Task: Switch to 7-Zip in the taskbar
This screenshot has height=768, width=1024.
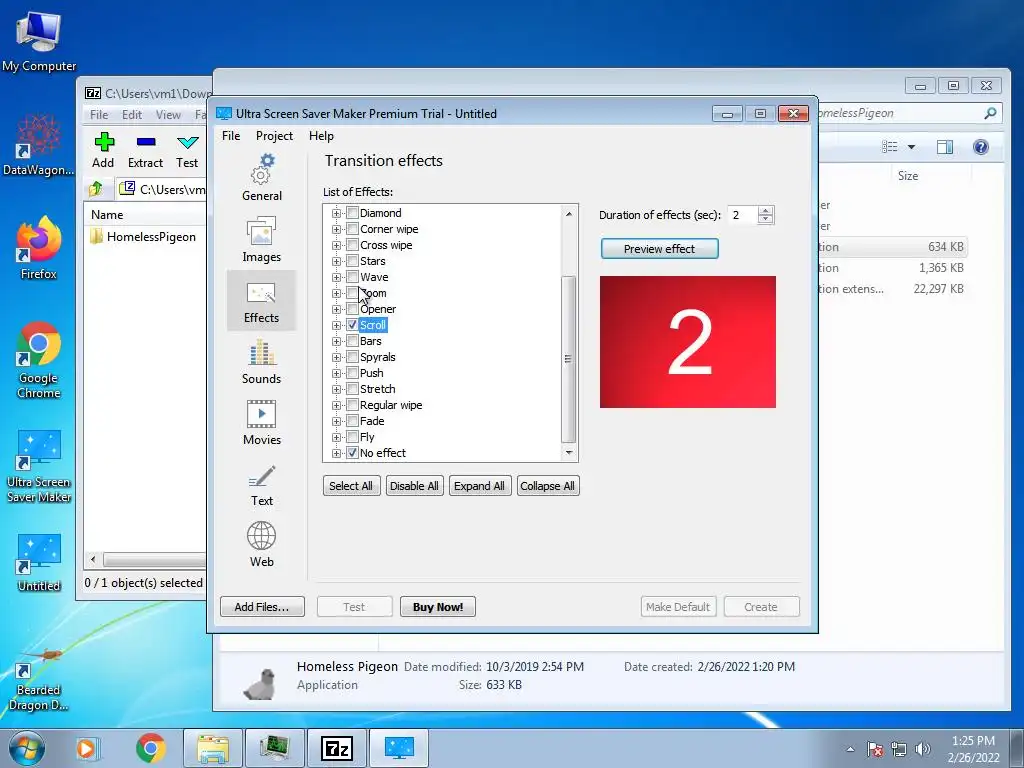Action: 337,748
